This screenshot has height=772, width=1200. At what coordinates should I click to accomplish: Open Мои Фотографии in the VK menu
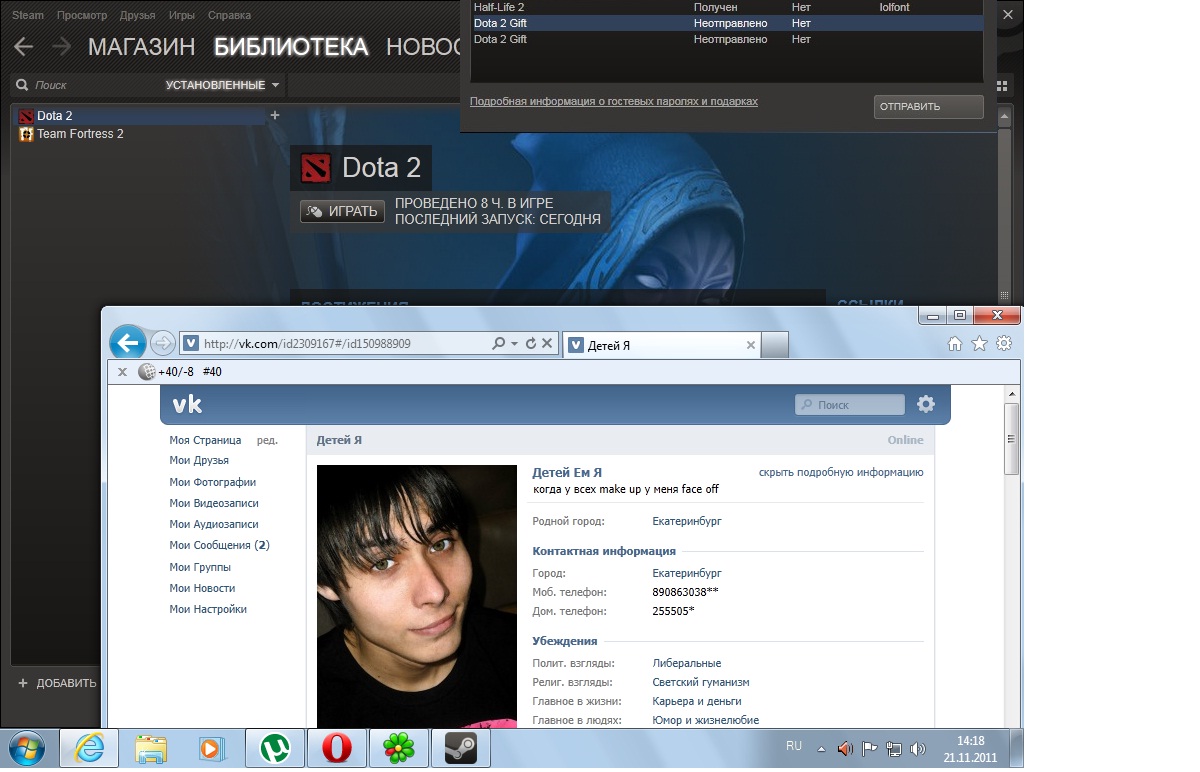click(x=213, y=482)
